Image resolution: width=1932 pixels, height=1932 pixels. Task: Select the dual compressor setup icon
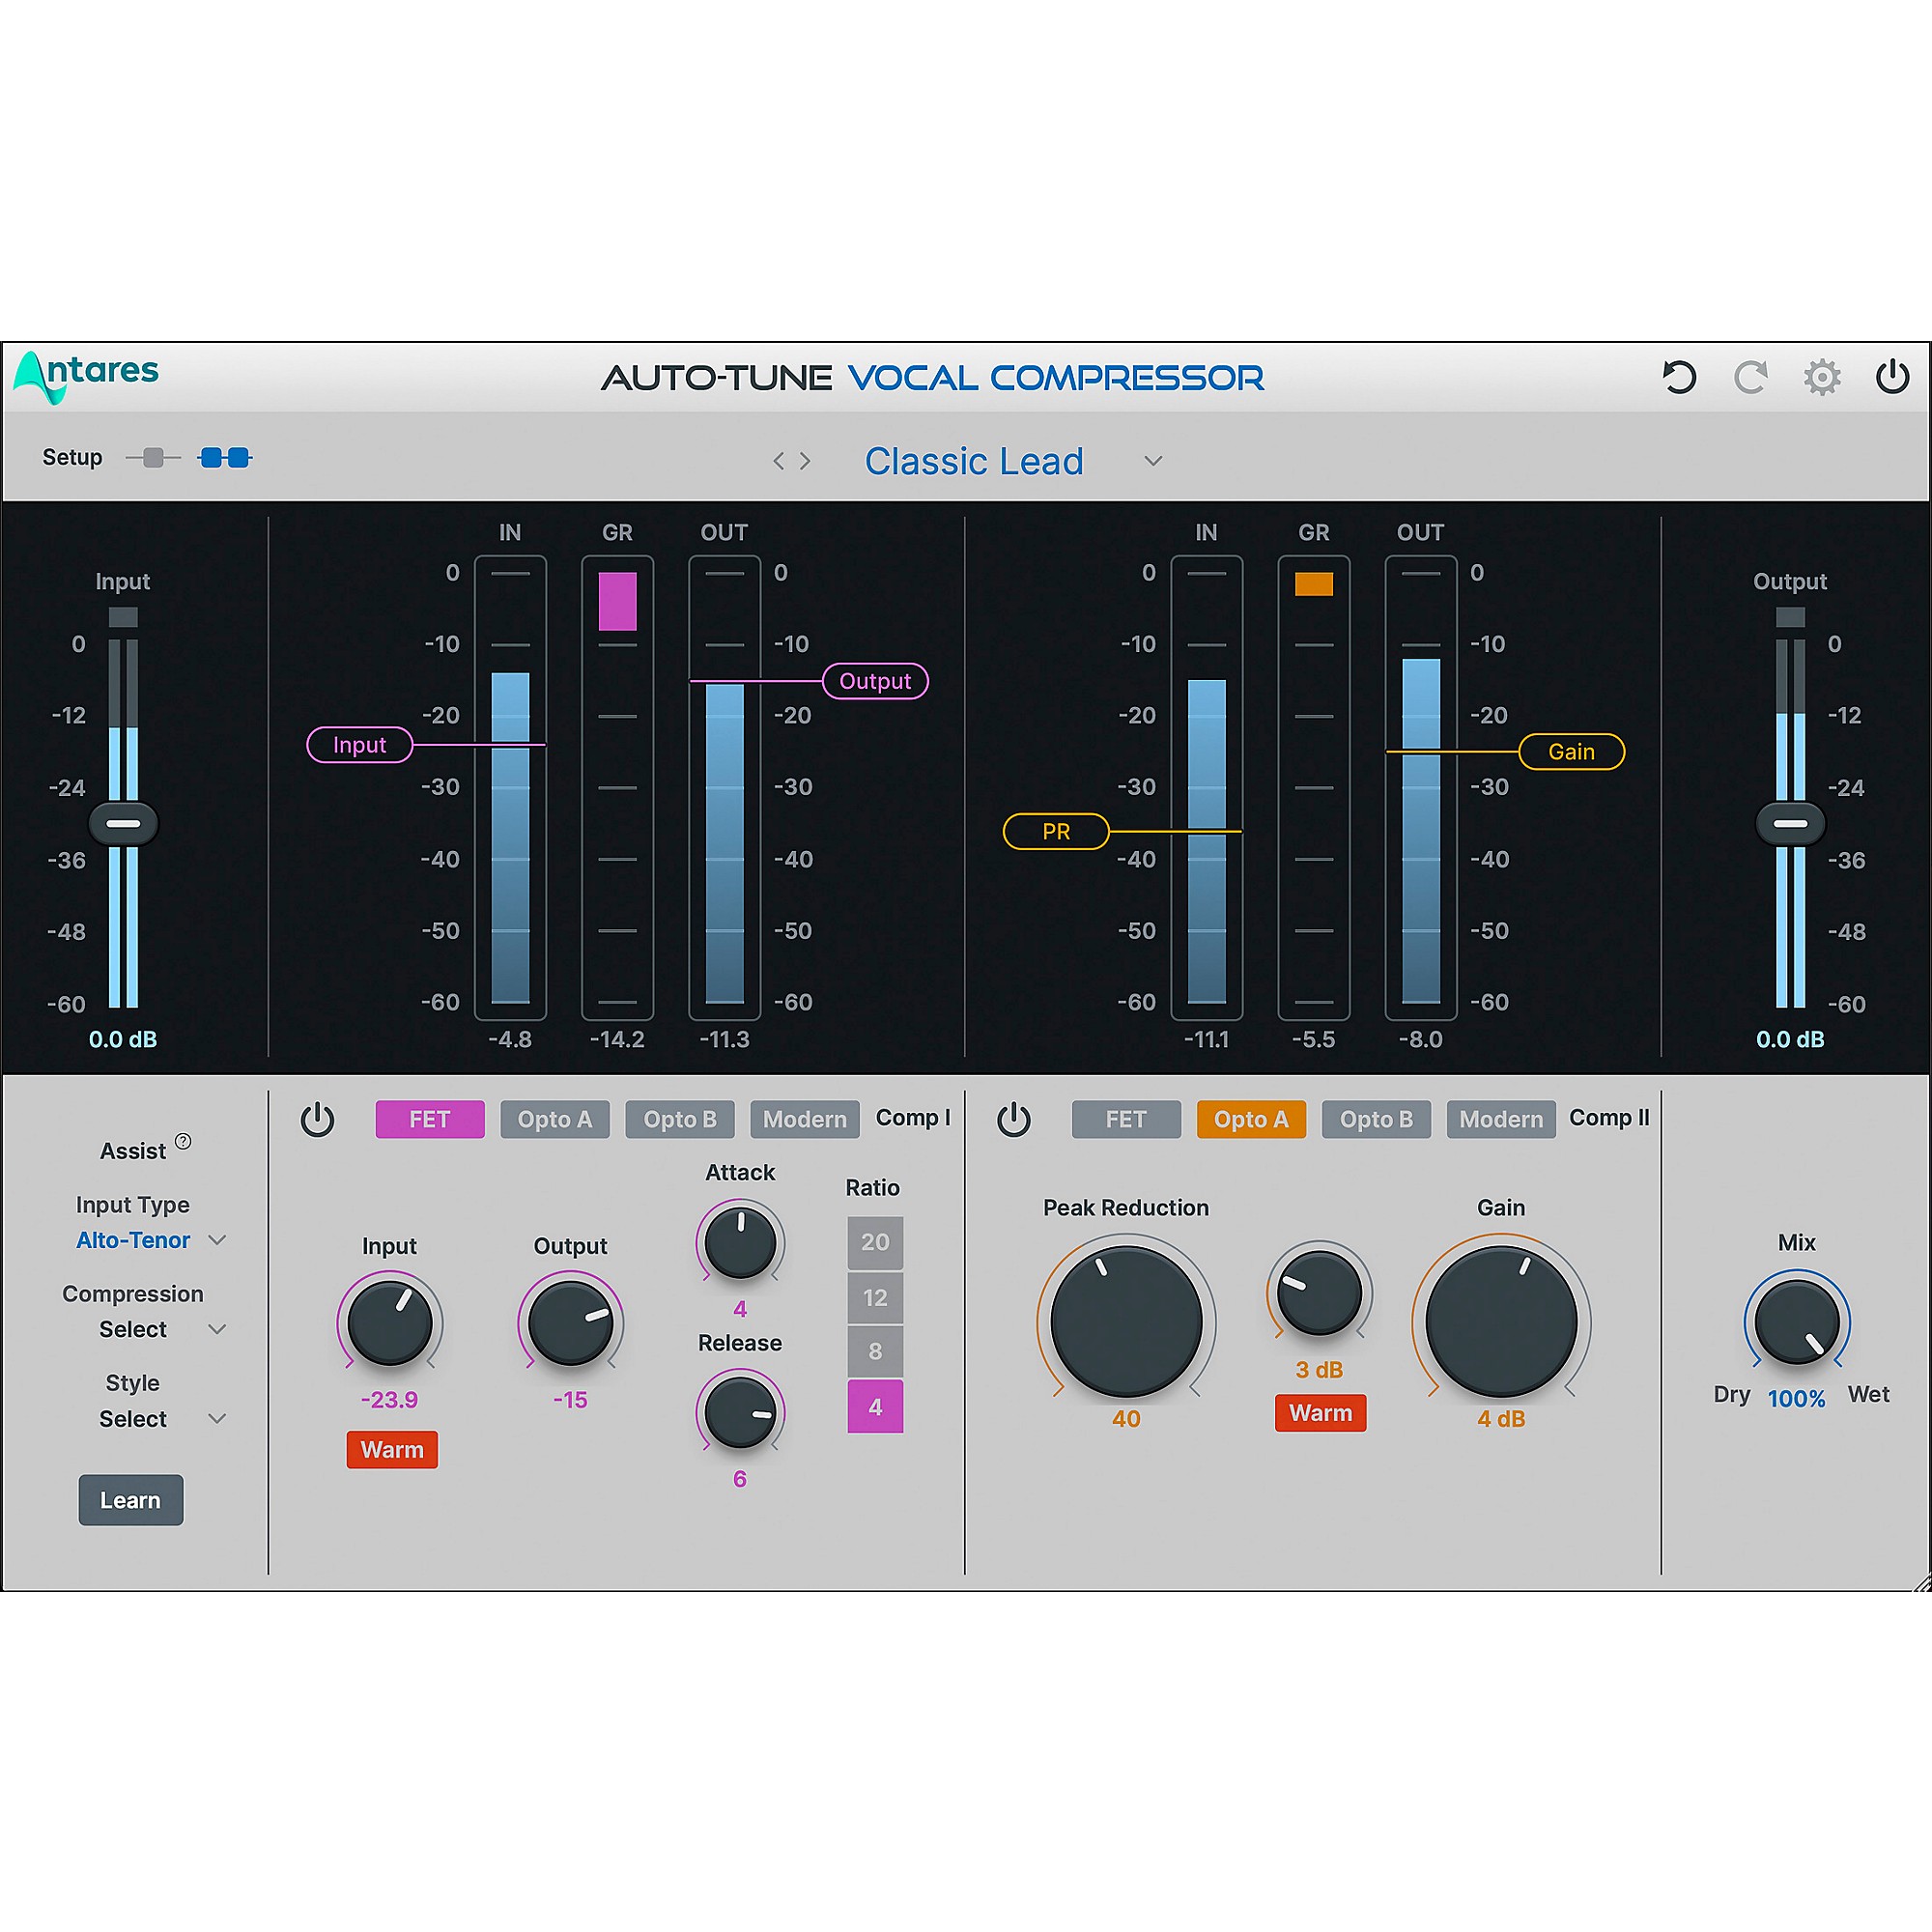(x=225, y=458)
